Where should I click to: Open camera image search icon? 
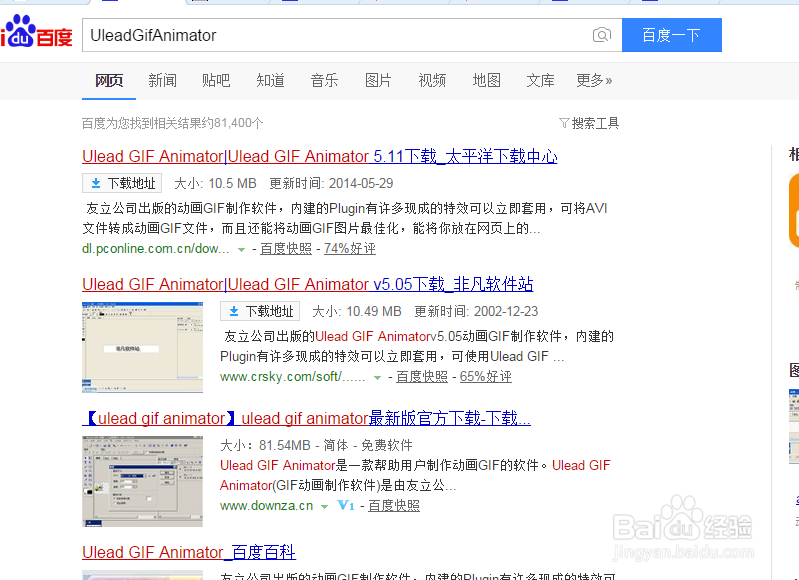[602, 35]
